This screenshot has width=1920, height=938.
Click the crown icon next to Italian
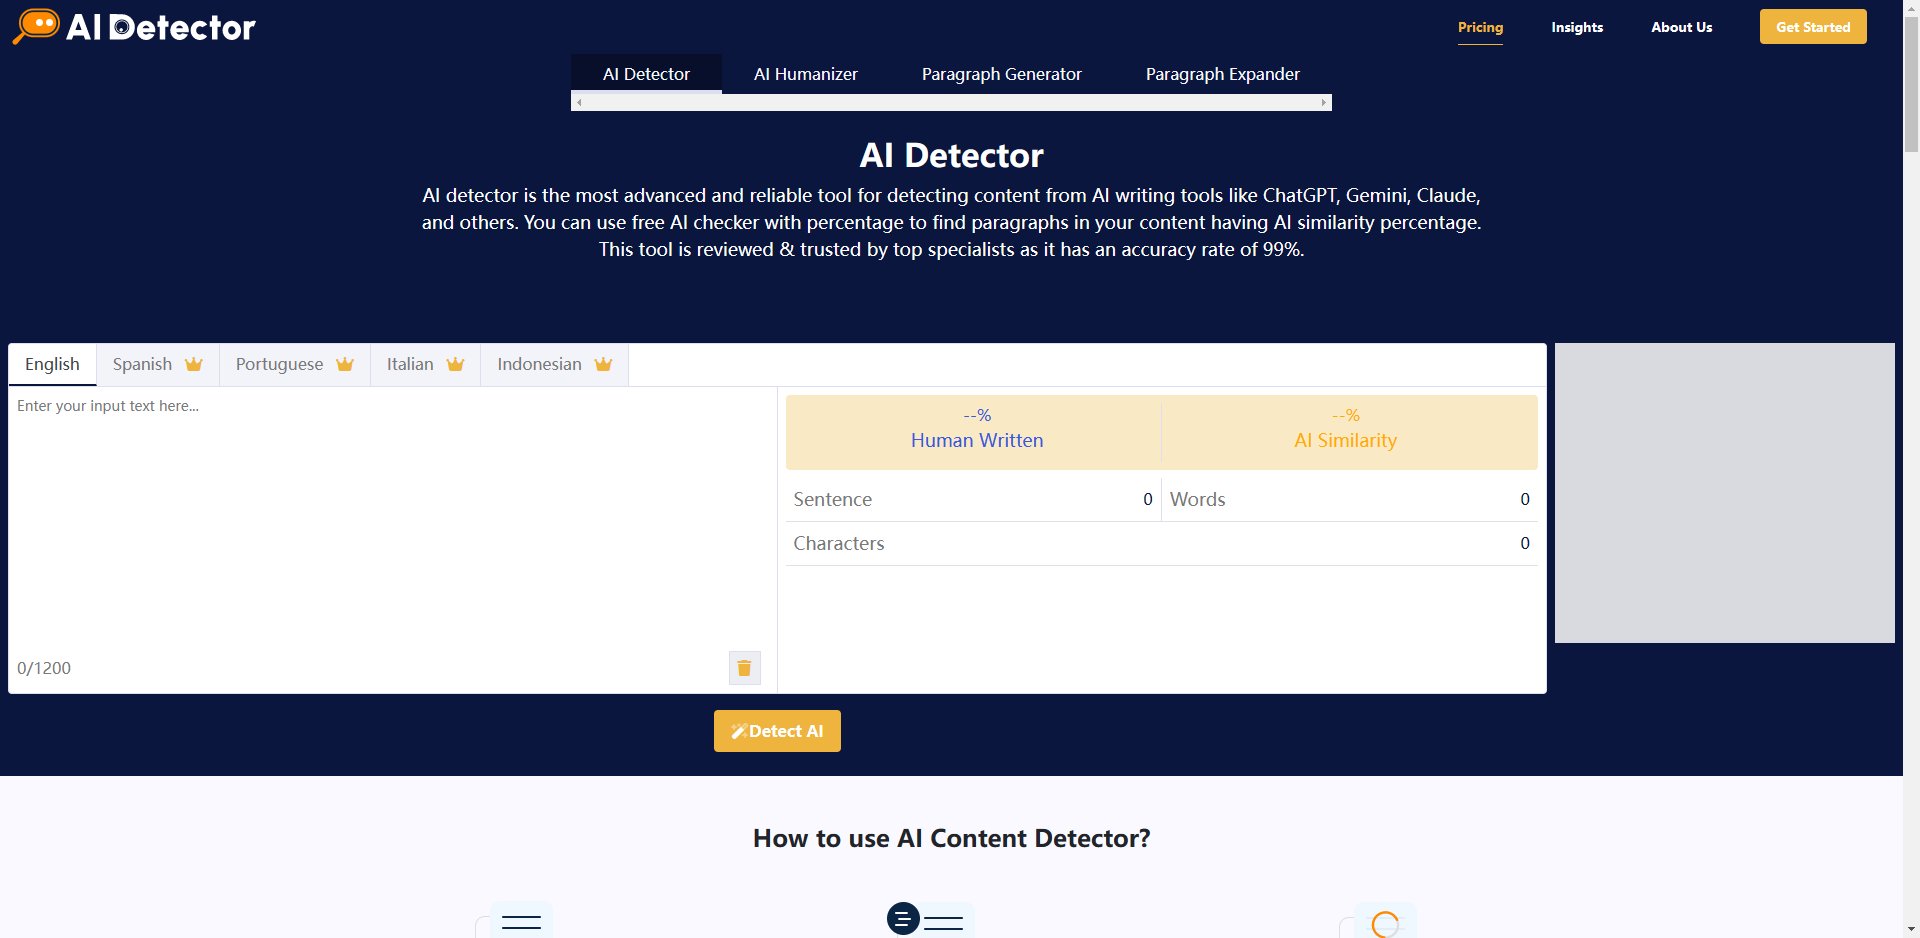coord(456,364)
